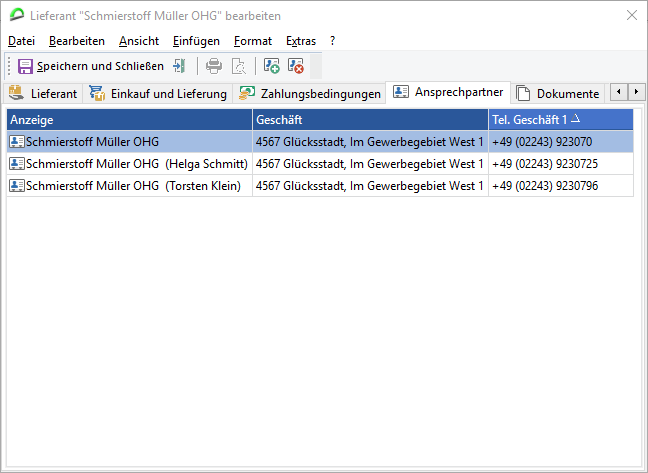Click contact card icon in Torsten Klein row
Image resolution: width=648 pixels, height=473 pixels.
[x=17, y=185]
